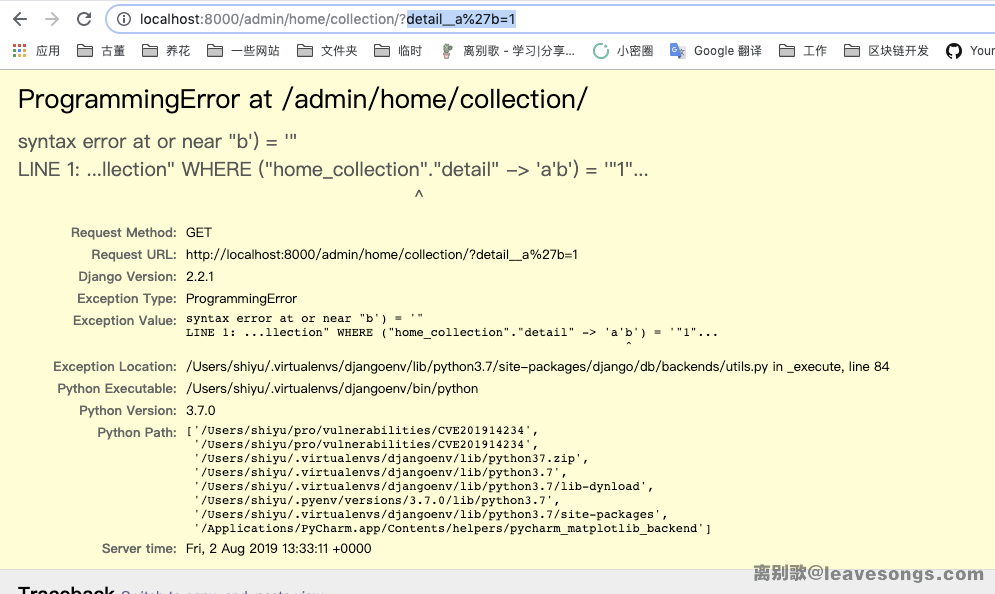
Task: Open the GitHub bookmark icon
Action: [x=954, y=50]
